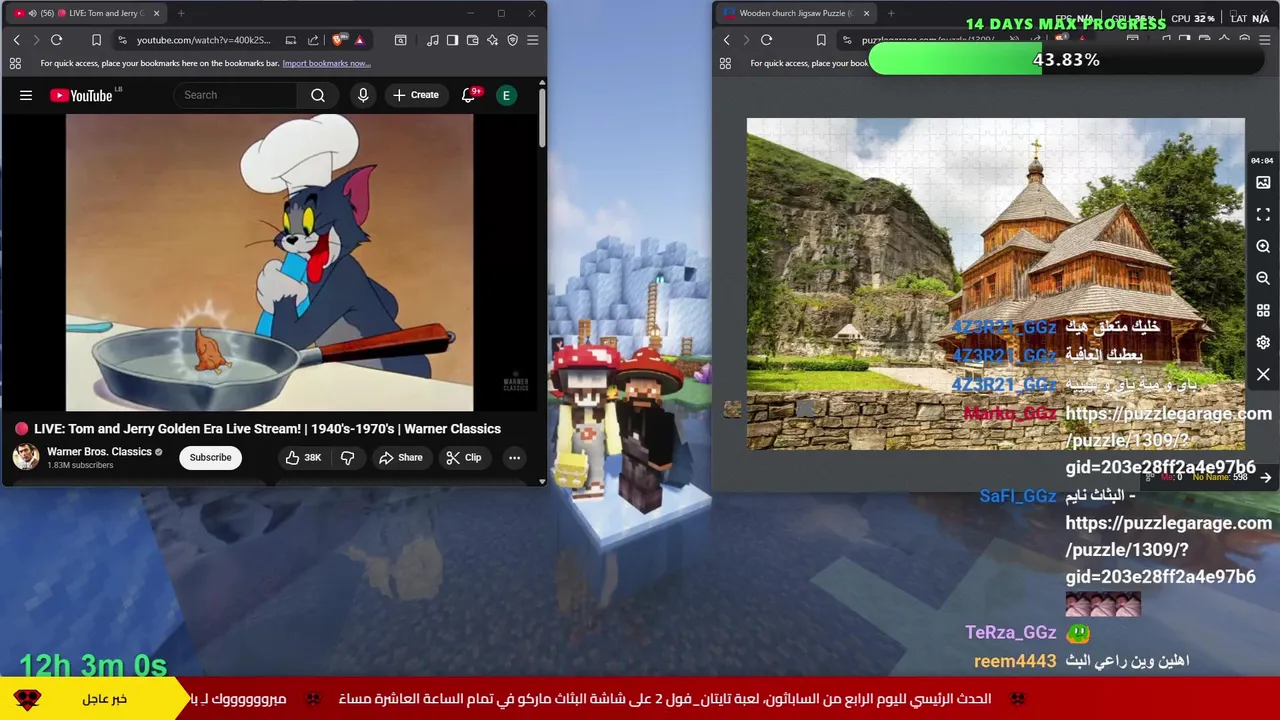Viewport: 1280px width, 720px height.
Task: Subscribe to Warner Bros. Classics
Action: coord(210,457)
